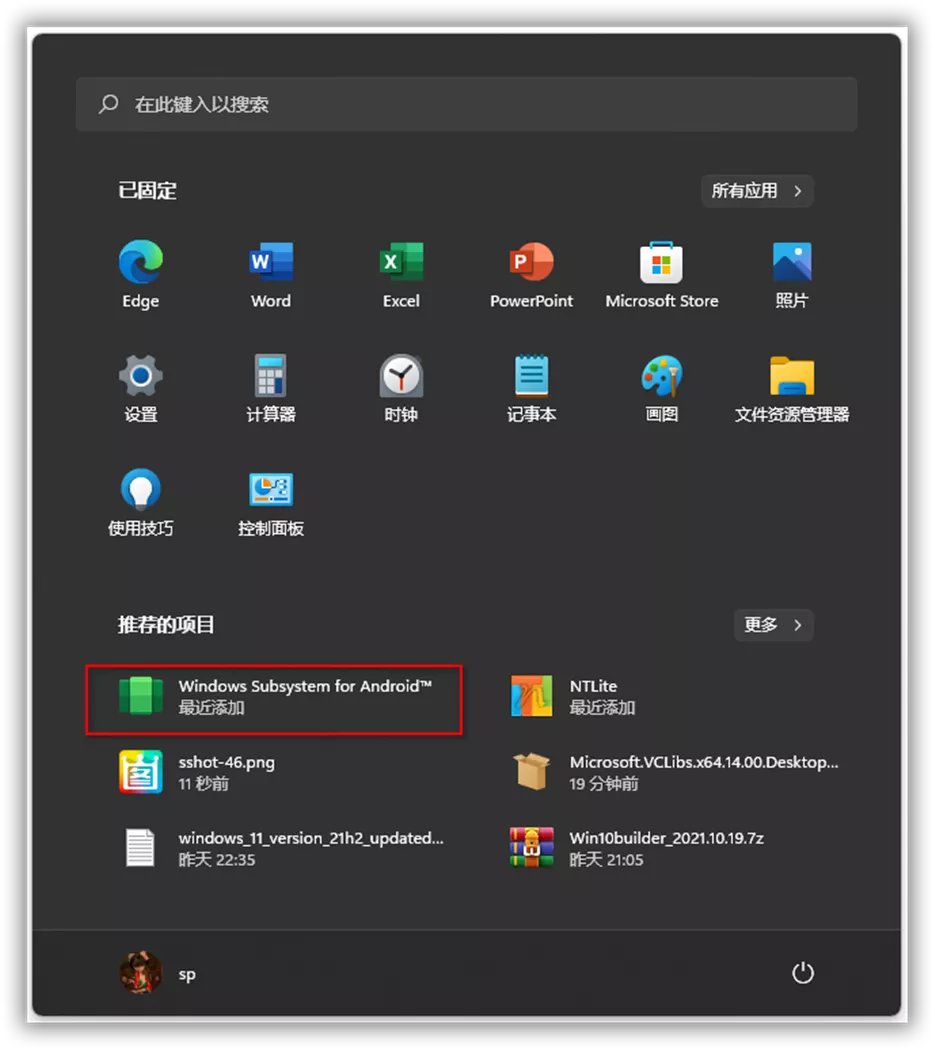Click the NTLite app icon
The width and height of the screenshot is (935, 1050).
coord(532,696)
